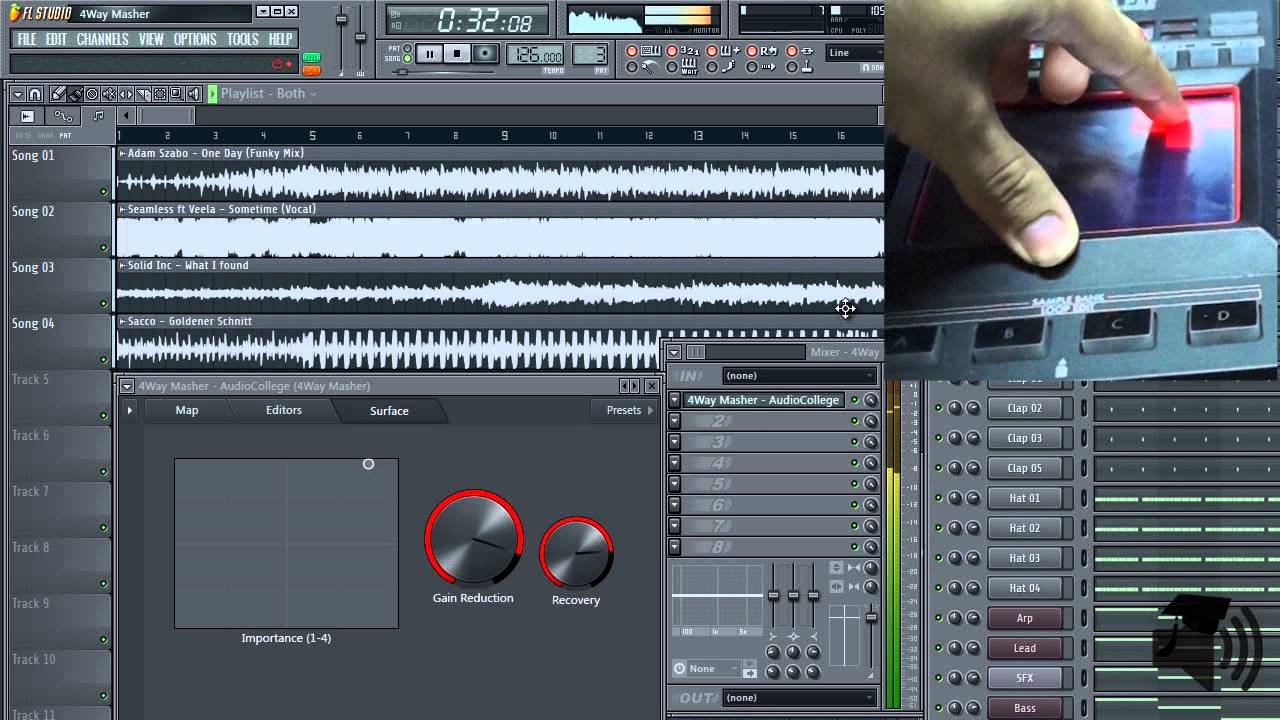Viewport: 1280px width, 720px height.
Task: Open the TOOLS menu
Action: [243, 39]
